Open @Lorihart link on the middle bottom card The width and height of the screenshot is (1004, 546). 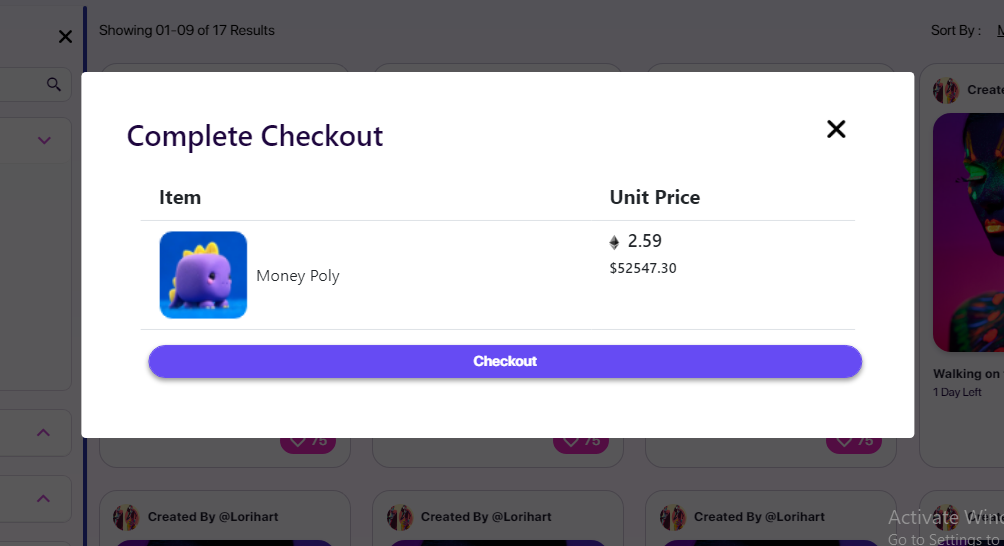517,517
